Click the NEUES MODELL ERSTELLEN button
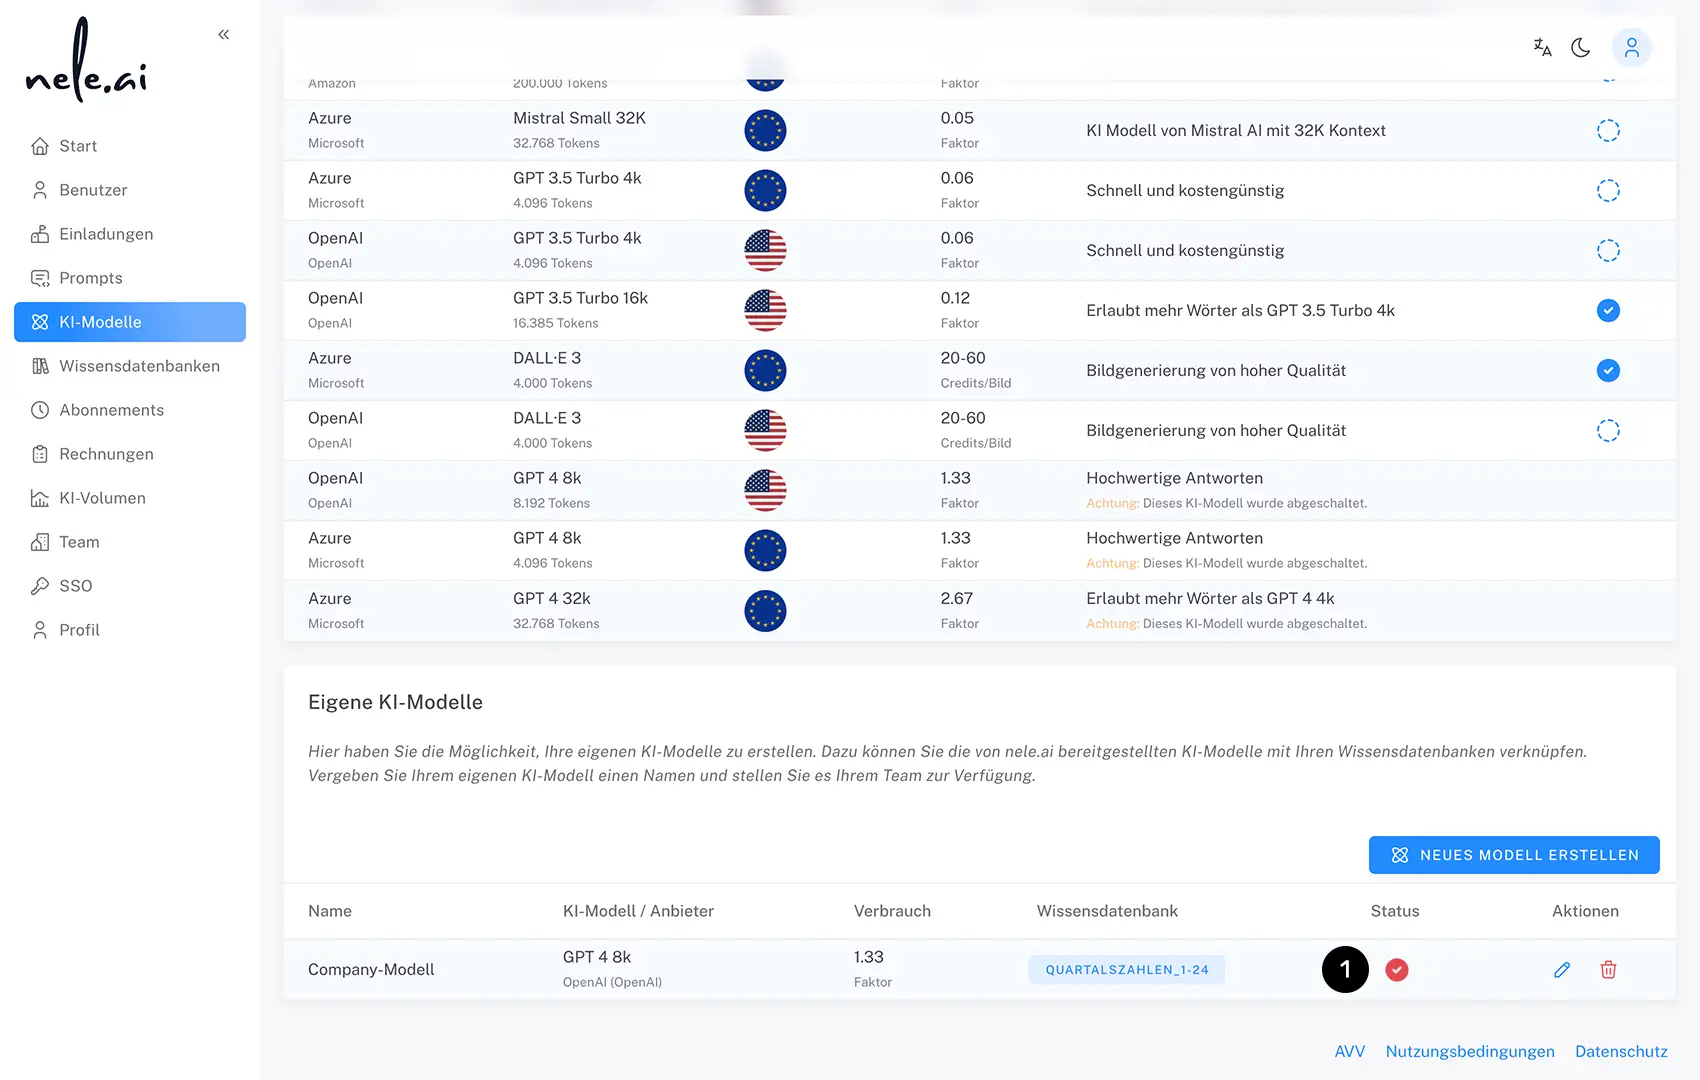 point(1514,855)
